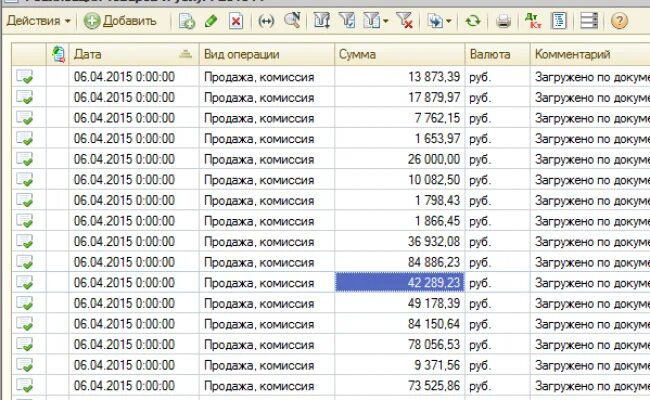Select the sum cell 73 525,86
Screen dimensions: 650x400
[x=400, y=385]
